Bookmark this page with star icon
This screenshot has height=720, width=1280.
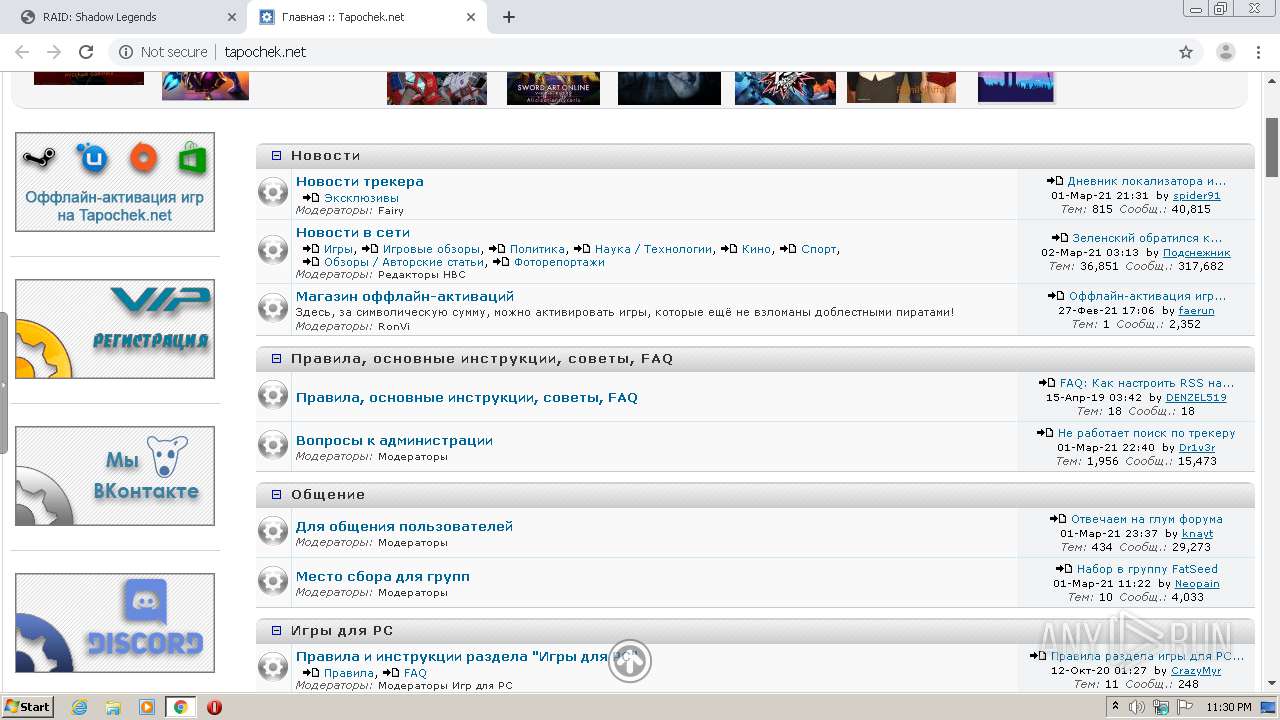click(x=1186, y=52)
